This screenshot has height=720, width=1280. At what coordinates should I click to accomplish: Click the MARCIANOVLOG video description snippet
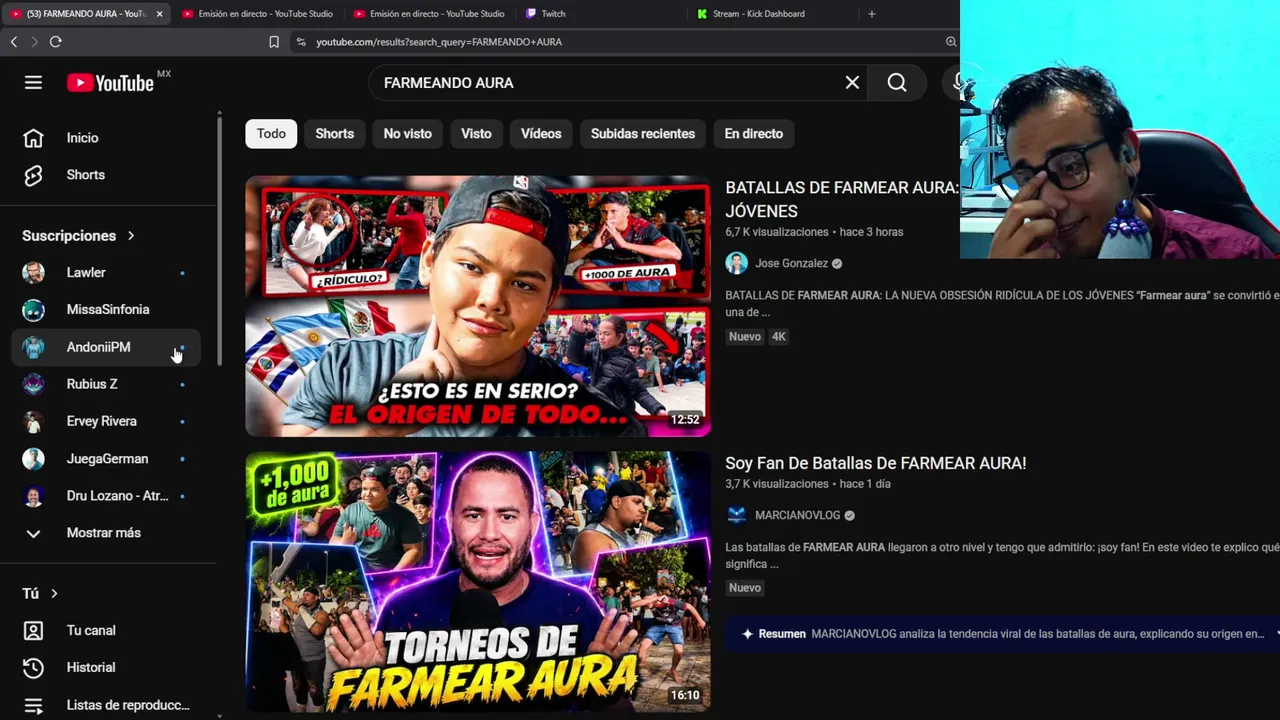tap(1002, 556)
